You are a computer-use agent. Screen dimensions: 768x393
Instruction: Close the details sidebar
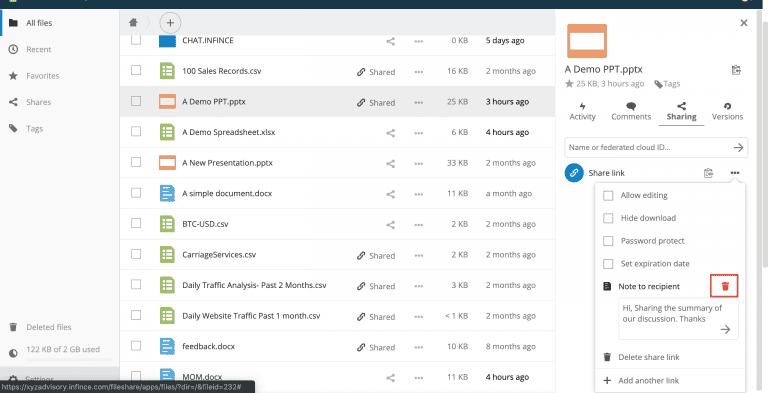click(x=744, y=23)
